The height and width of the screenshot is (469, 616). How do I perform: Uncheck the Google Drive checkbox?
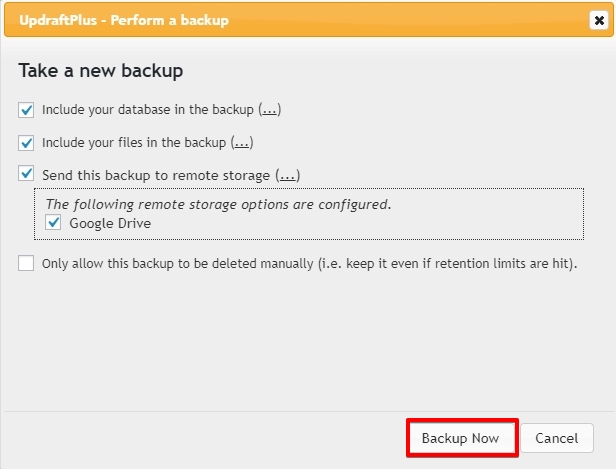pyautogui.click(x=53, y=222)
